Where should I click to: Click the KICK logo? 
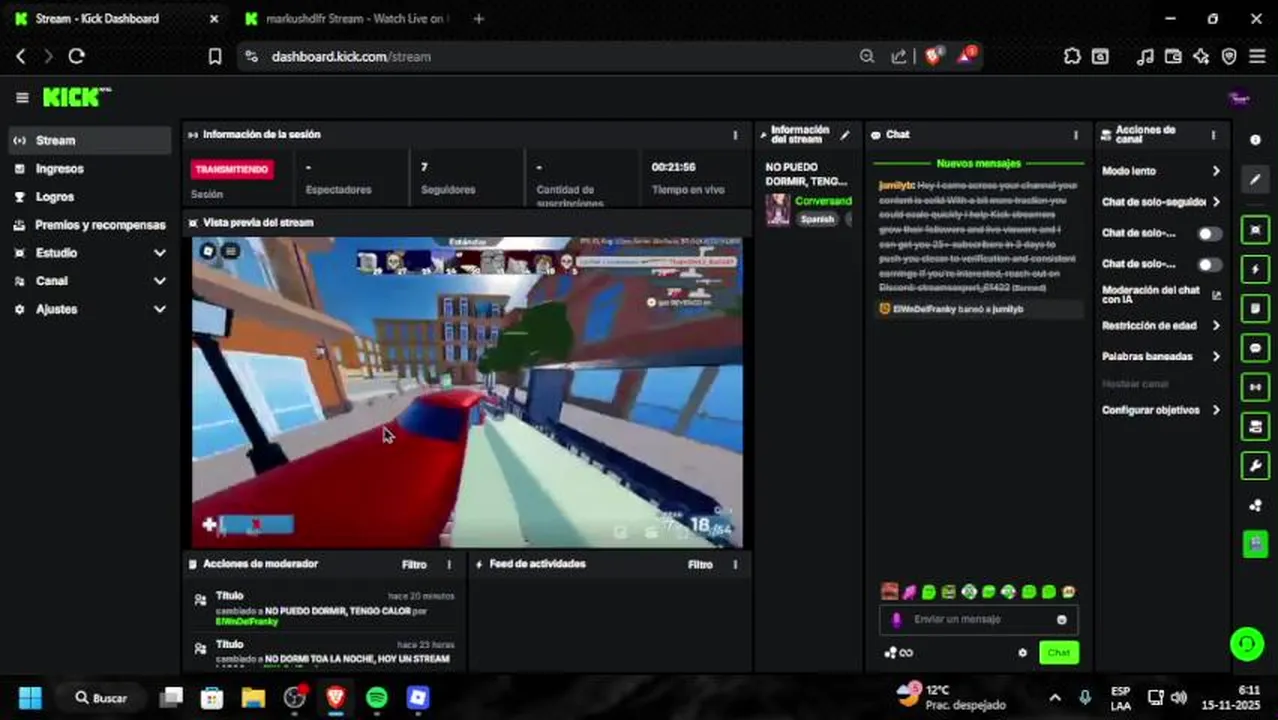(x=76, y=97)
